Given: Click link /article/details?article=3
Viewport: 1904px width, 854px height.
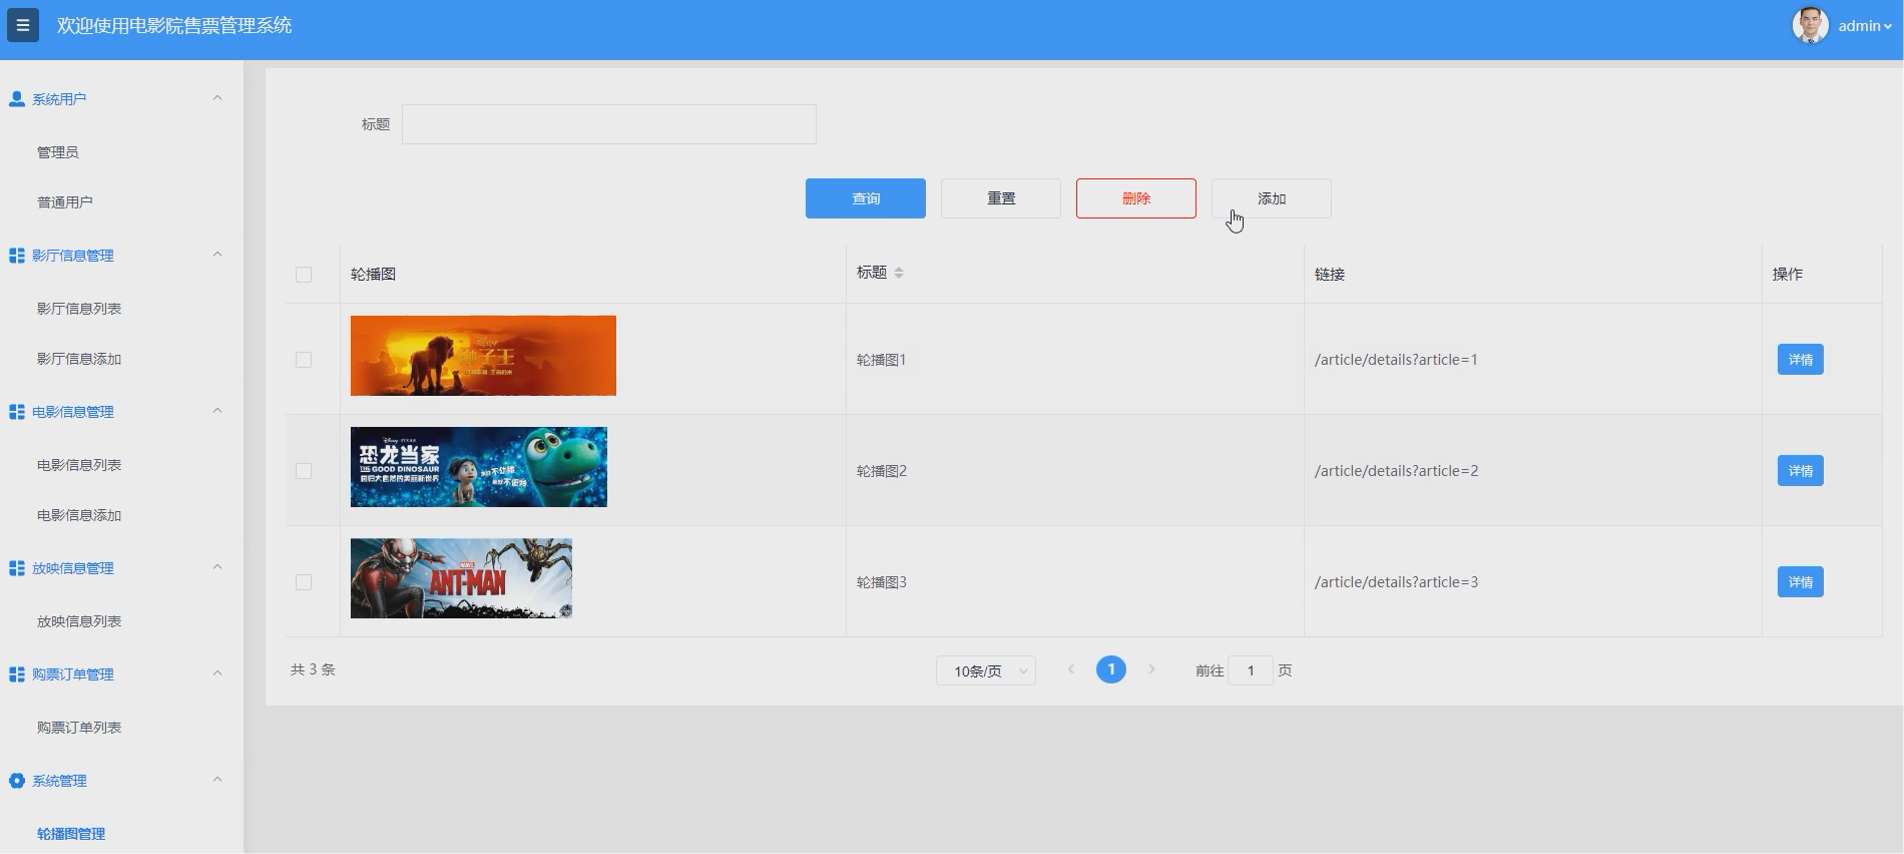Looking at the screenshot, I should 1396,582.
